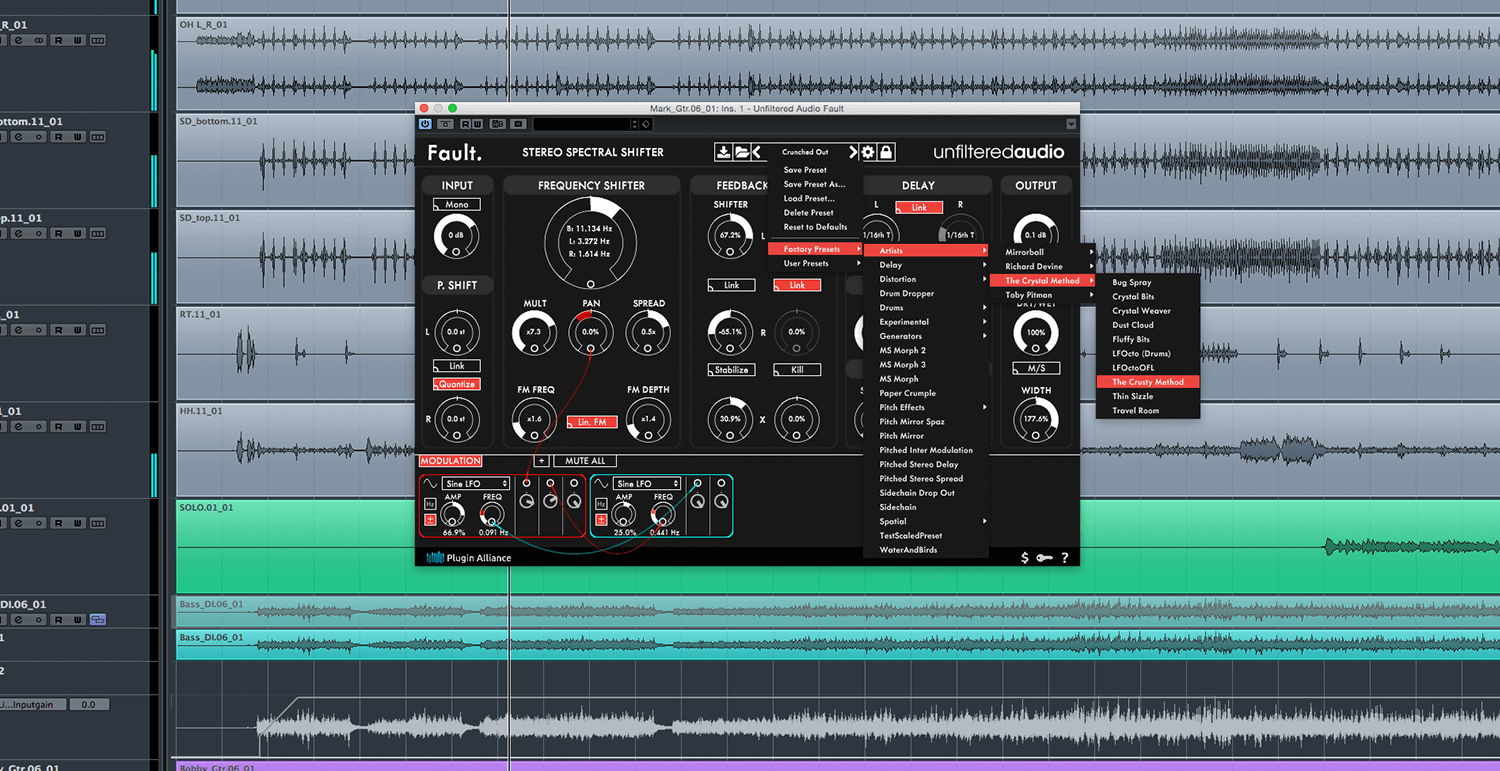Click the MULT x7.3 knob
1500x771 pixels.
(x=534, y=332)
